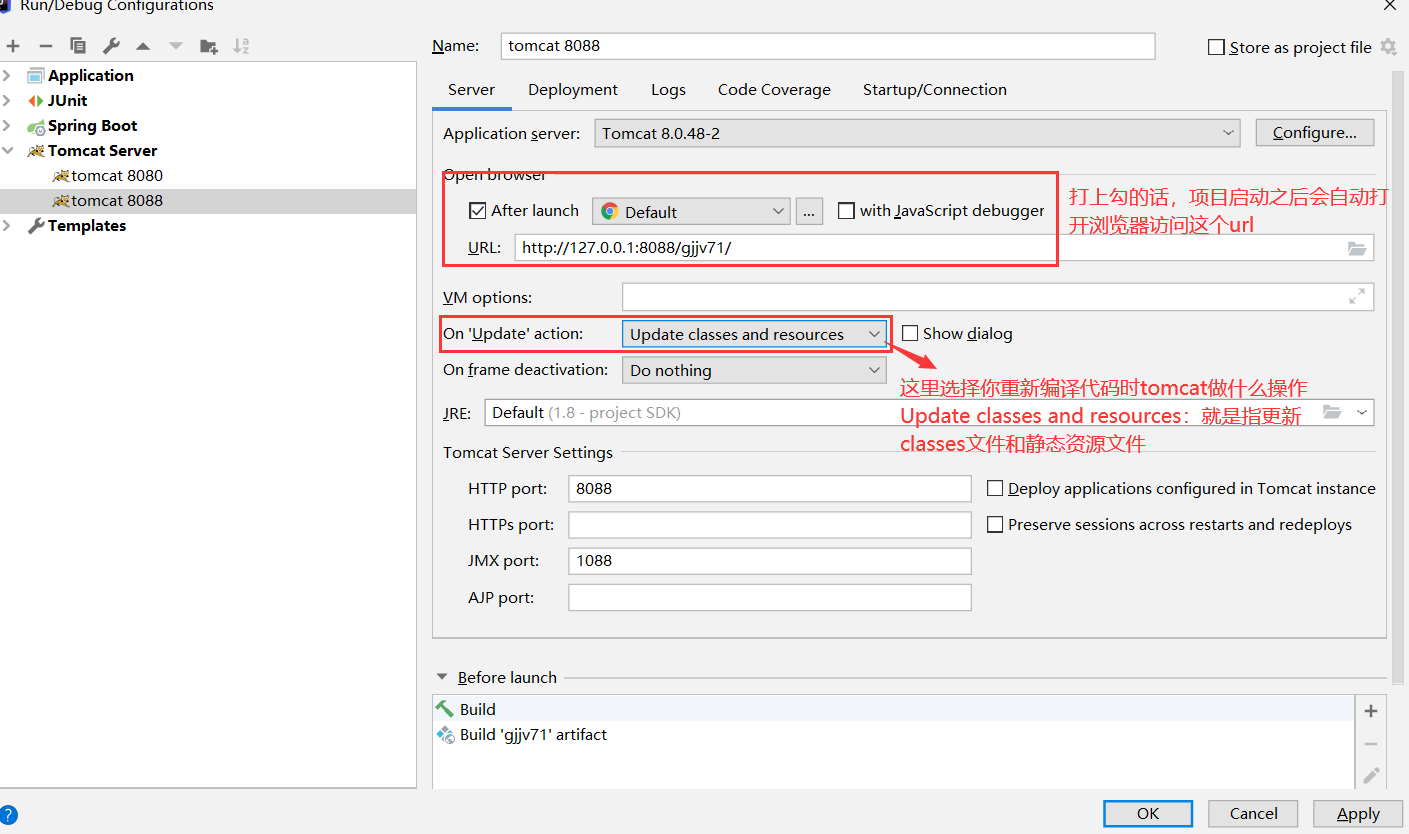This screenshot has width=1409, height=834.
Task: Click the OK button
Action: 1148,813
